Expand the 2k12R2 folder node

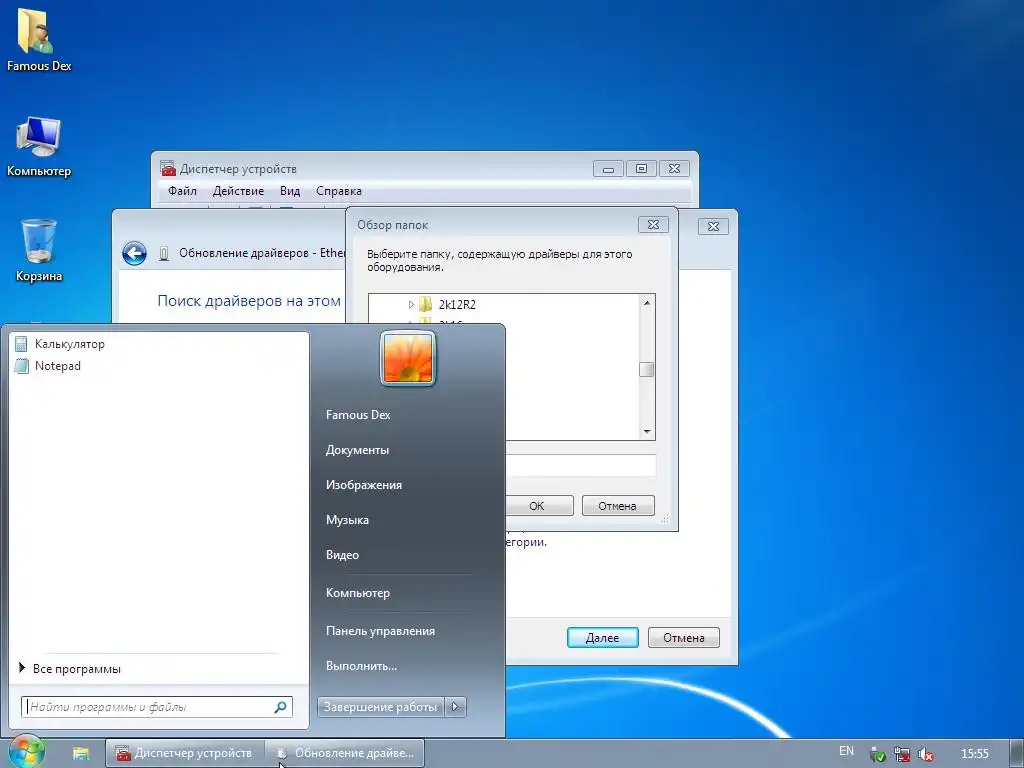(x=411, y=304)
